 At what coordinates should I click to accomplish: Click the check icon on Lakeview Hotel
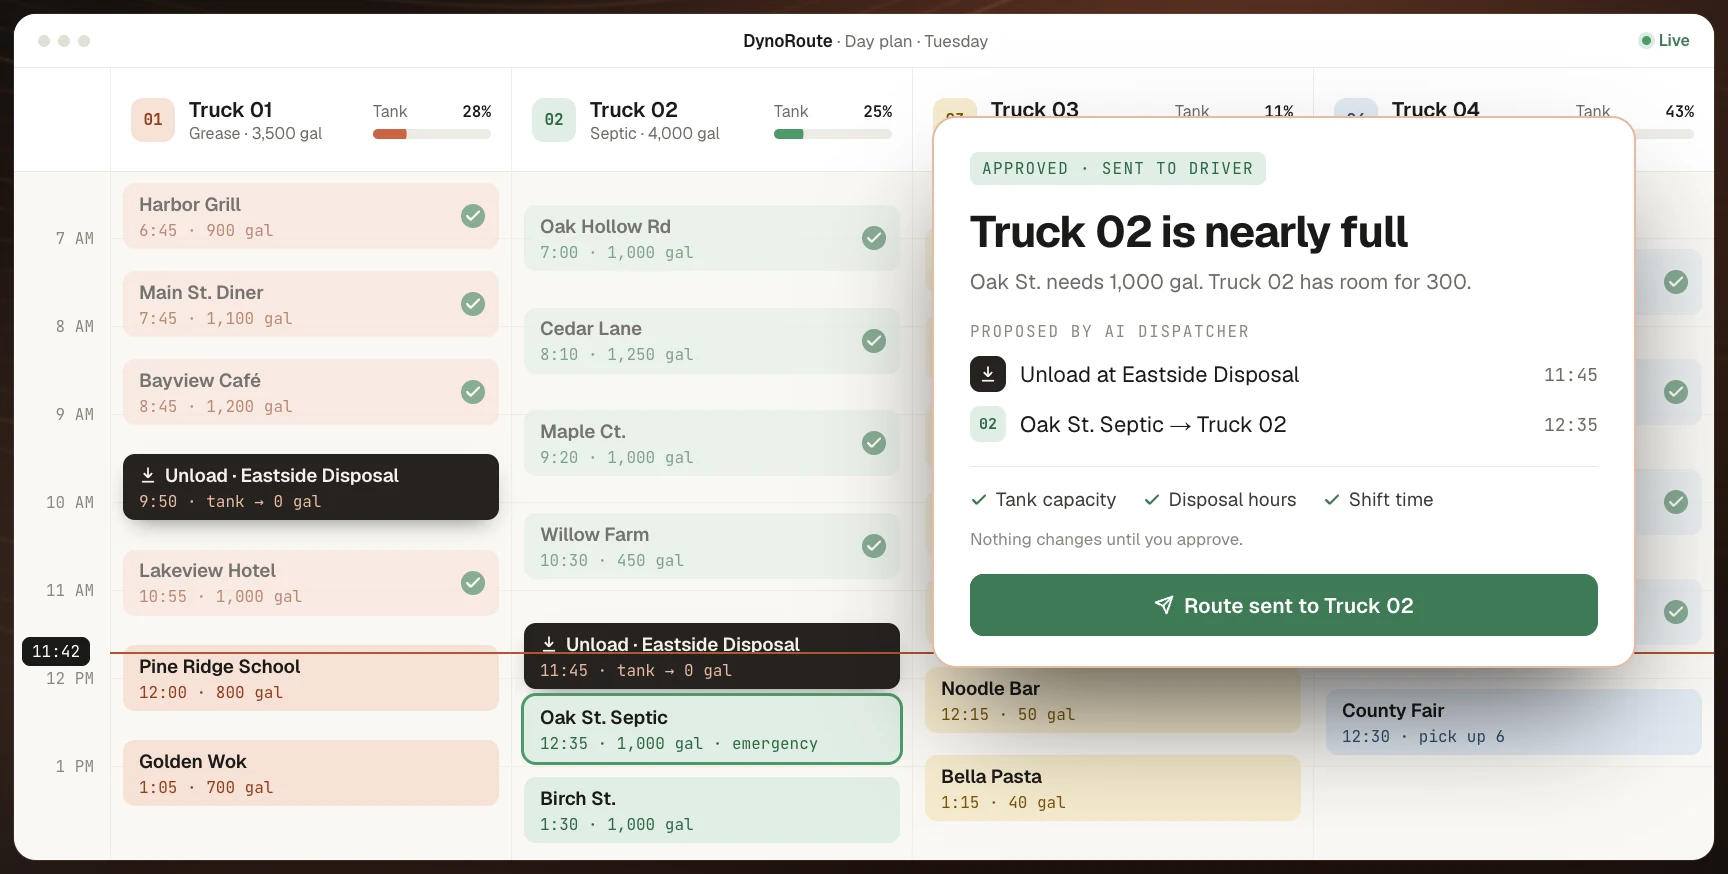coord(473,583)
